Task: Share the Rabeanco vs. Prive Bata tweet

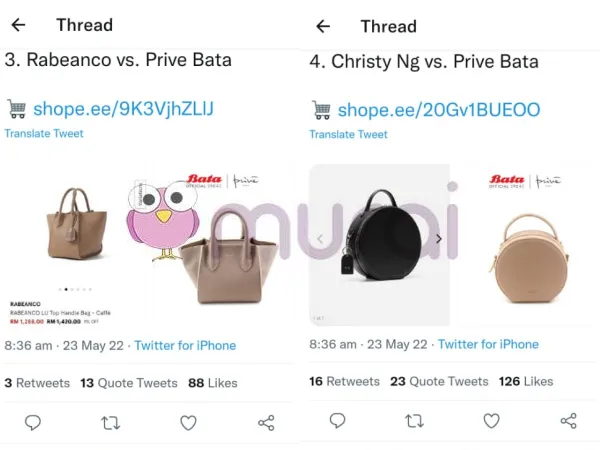Action: point(266,423)
